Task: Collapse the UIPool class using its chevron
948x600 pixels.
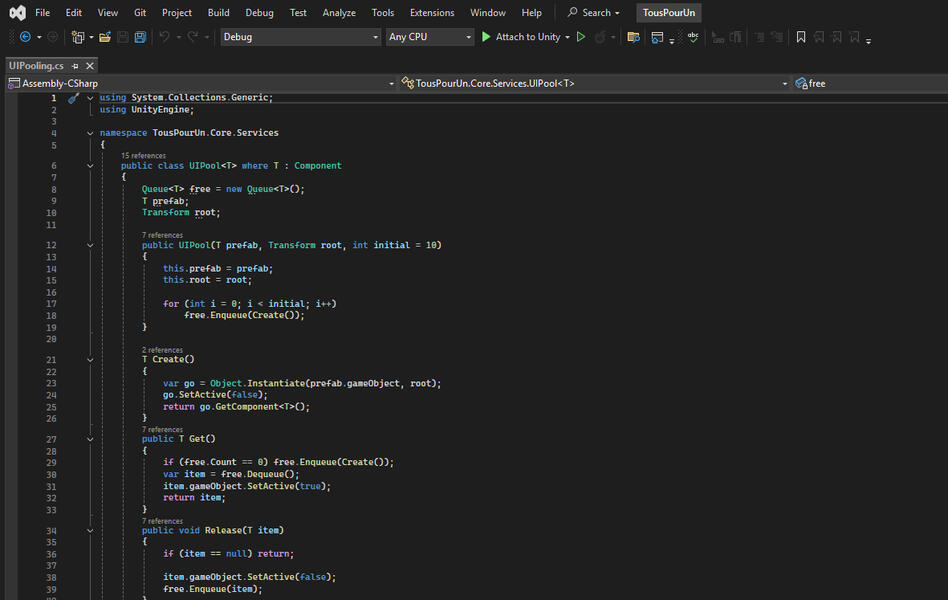Action: pyautogui.click(x=90, y=165)
